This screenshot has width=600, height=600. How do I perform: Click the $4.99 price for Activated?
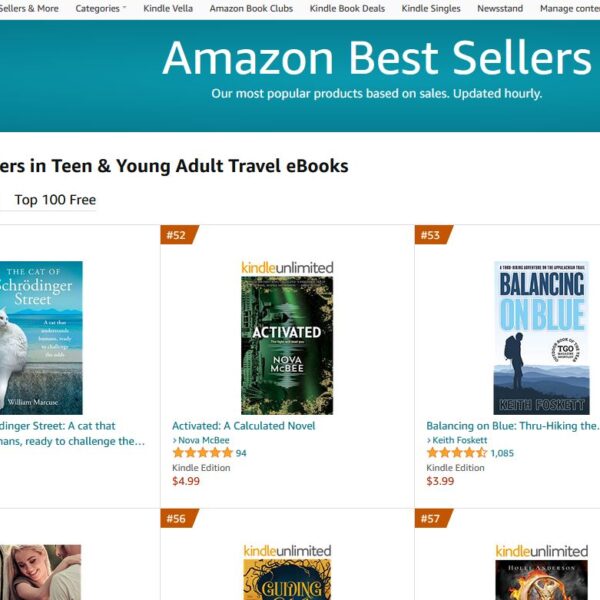click(x=186, y=481)
